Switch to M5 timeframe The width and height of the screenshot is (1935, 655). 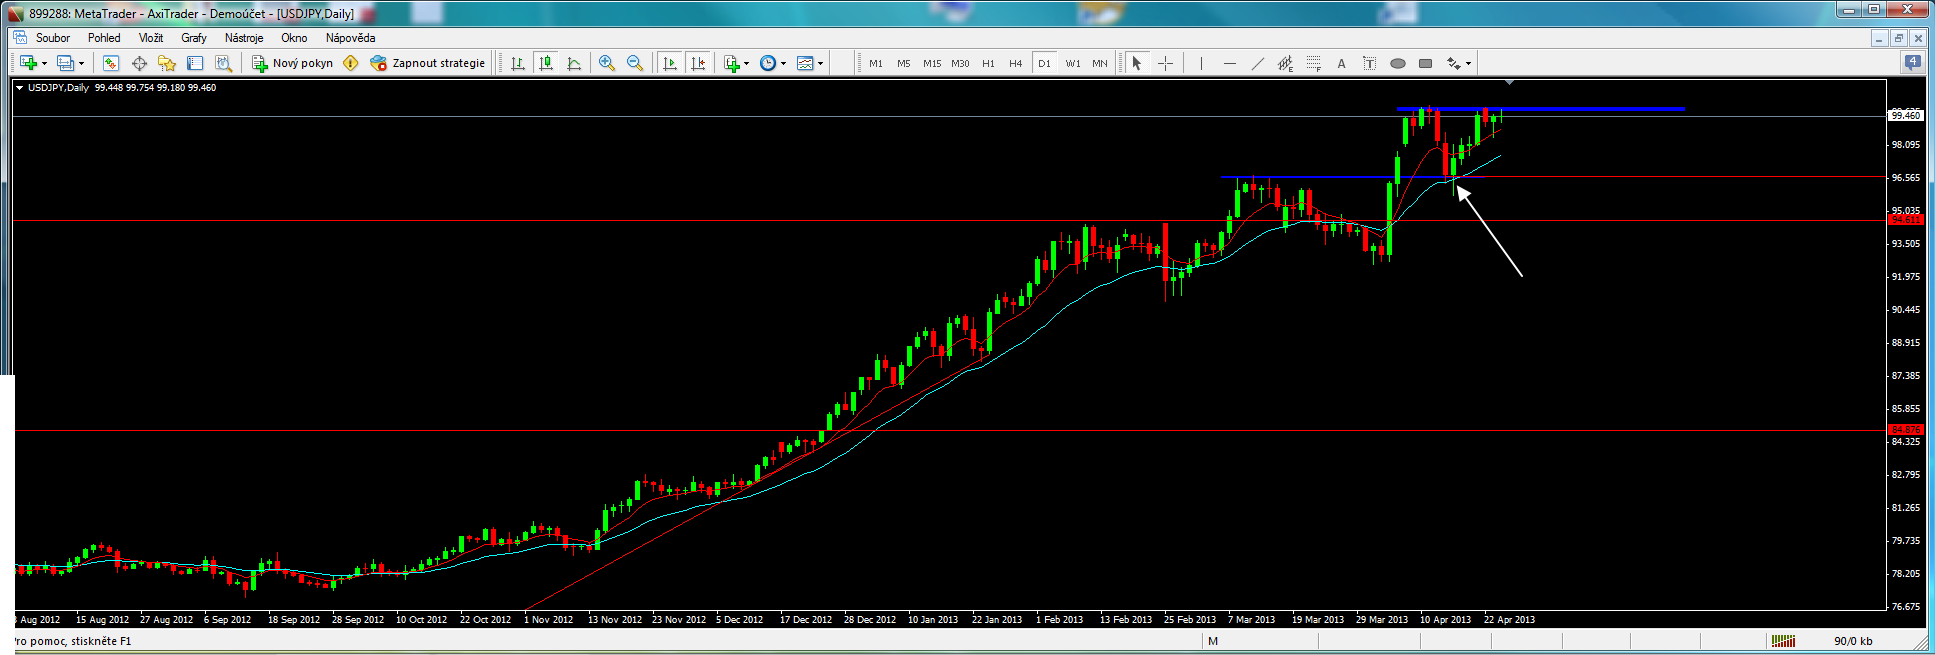coord(904,63)
